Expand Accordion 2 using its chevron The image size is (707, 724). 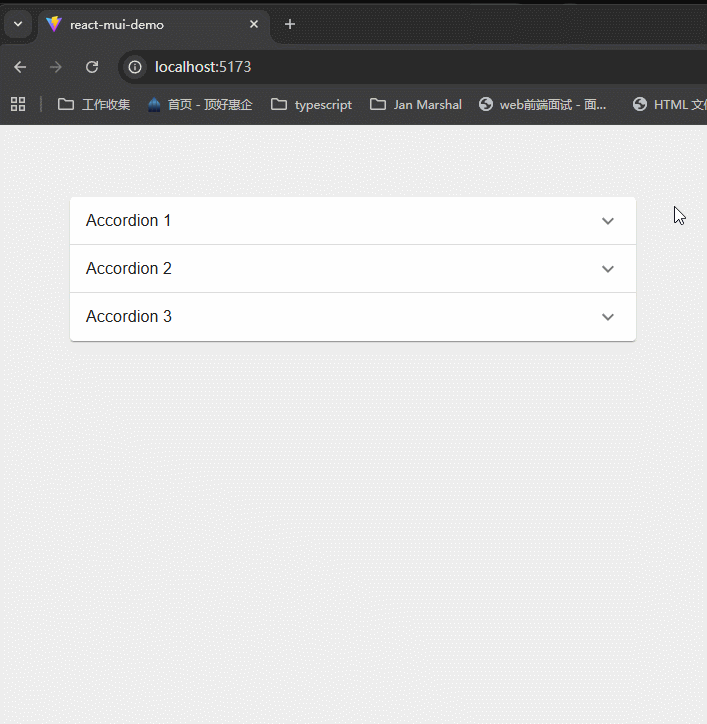[608, 269]
